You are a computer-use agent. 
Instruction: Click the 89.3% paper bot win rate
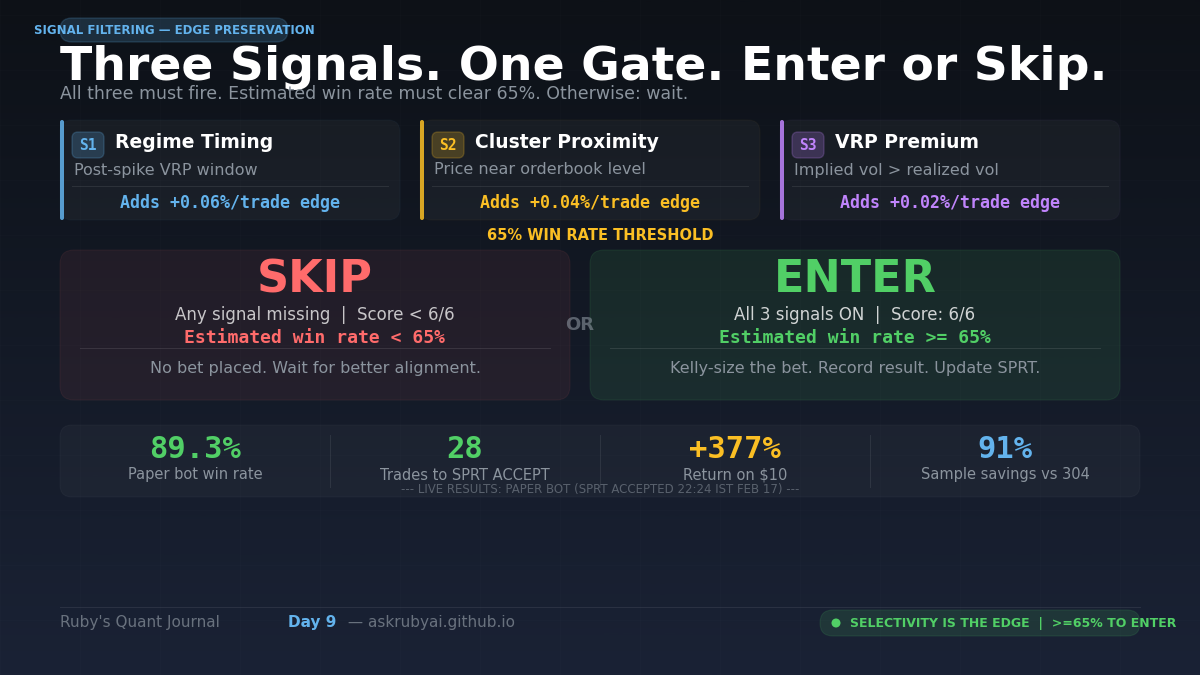(195, 449)
